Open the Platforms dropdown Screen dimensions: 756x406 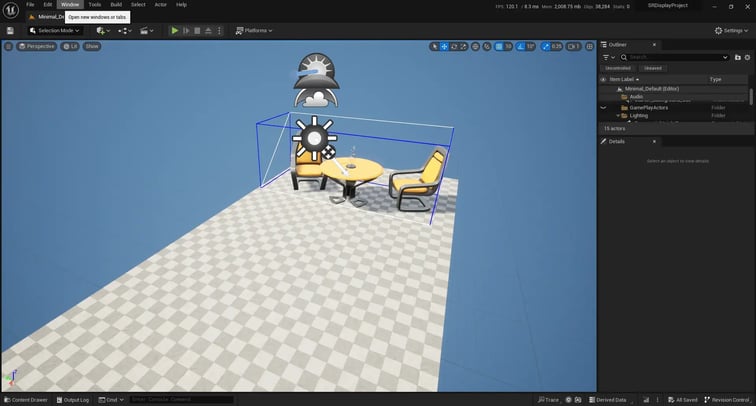click(254, 30)
